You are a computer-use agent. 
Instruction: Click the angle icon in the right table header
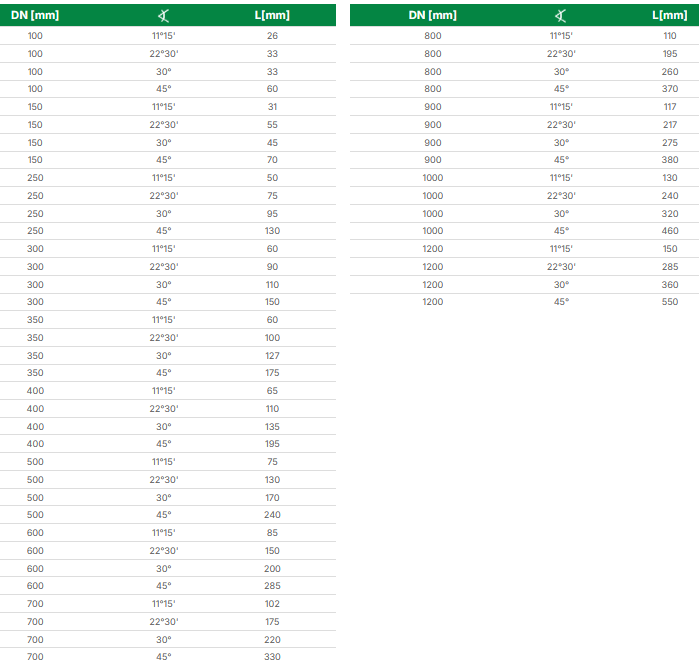pos(561,15)
